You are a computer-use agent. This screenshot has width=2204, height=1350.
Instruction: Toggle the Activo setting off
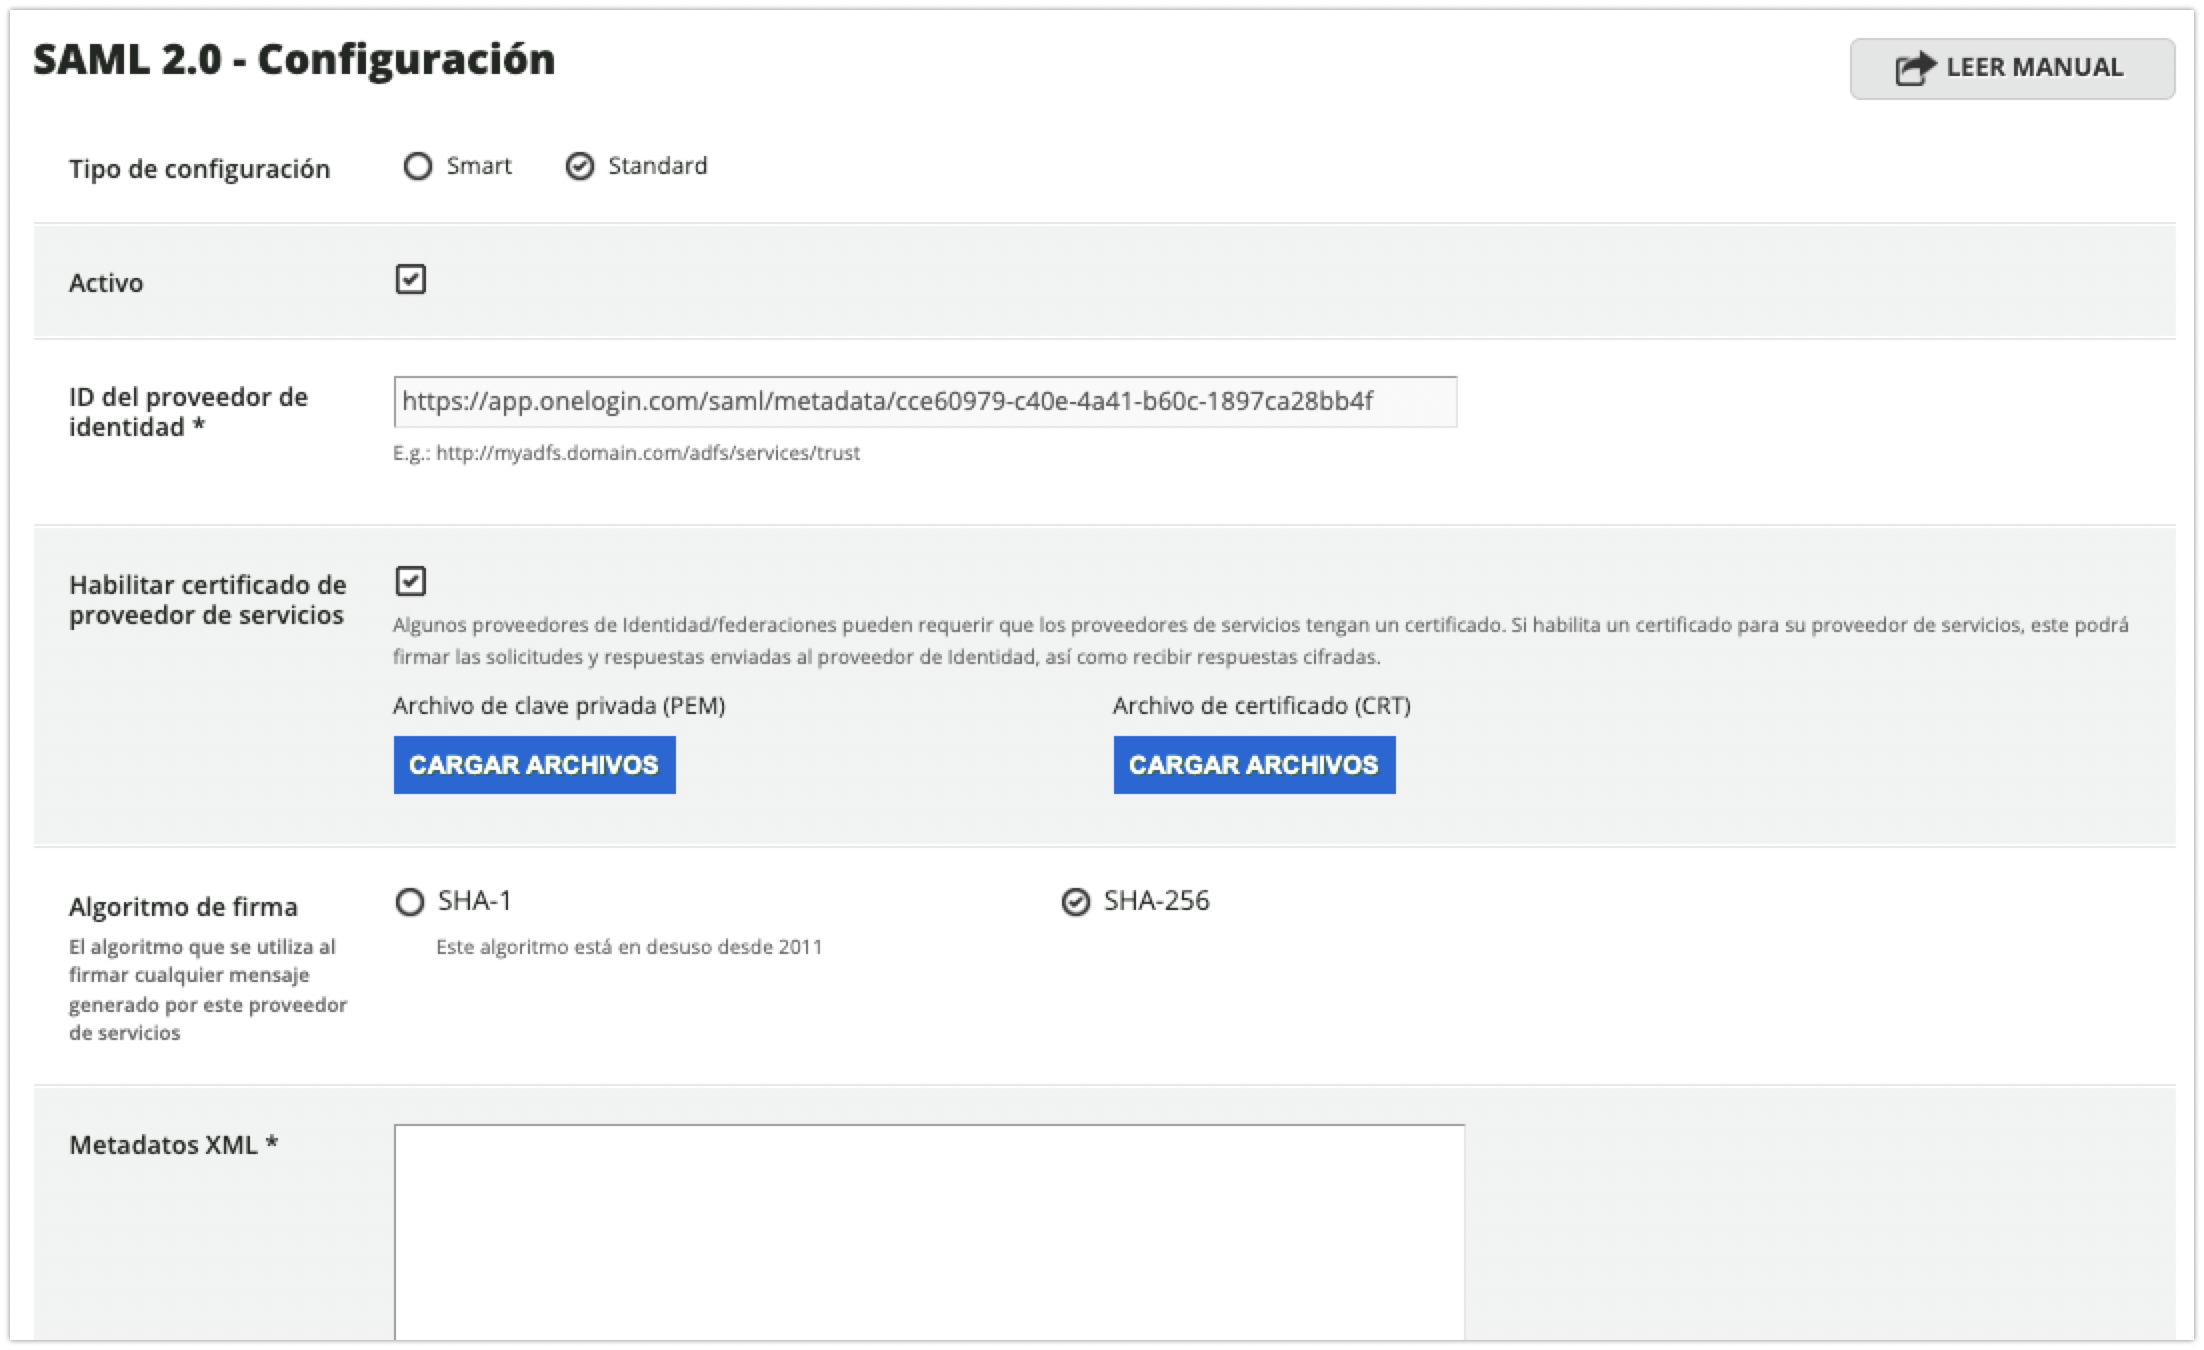tap(411, 280)
